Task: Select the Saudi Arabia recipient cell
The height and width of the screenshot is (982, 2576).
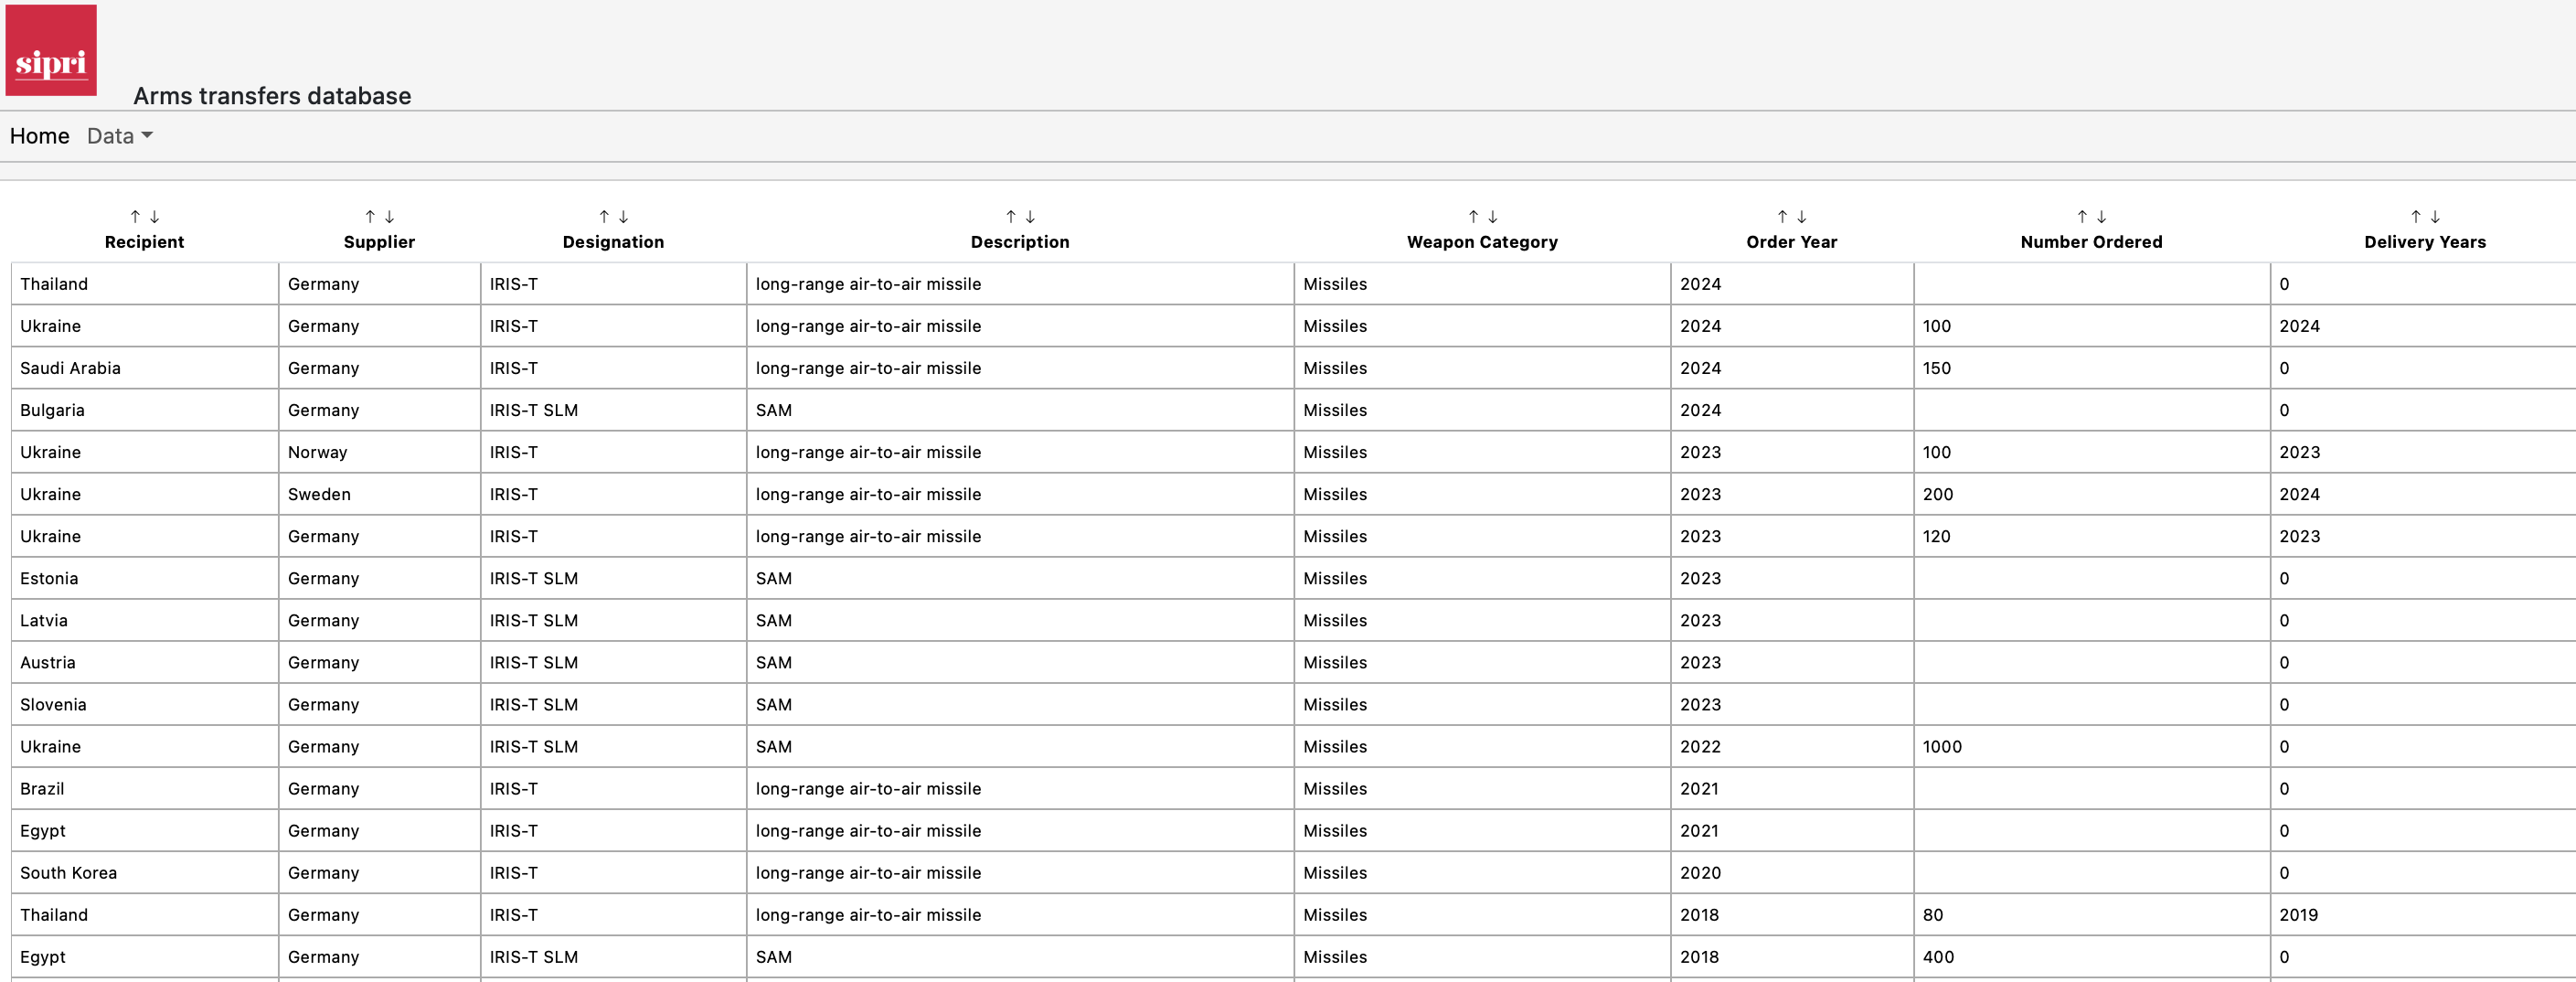Action: [x=145, y=368]
